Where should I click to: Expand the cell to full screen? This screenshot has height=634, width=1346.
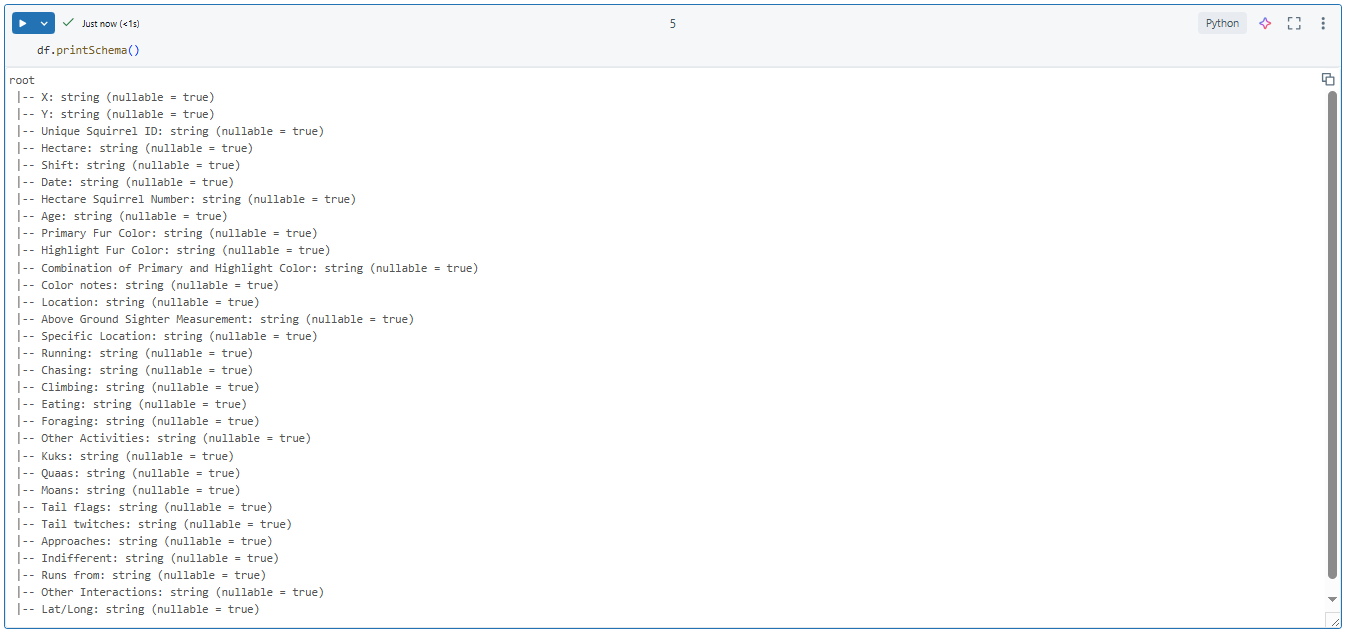[1293, 22]
